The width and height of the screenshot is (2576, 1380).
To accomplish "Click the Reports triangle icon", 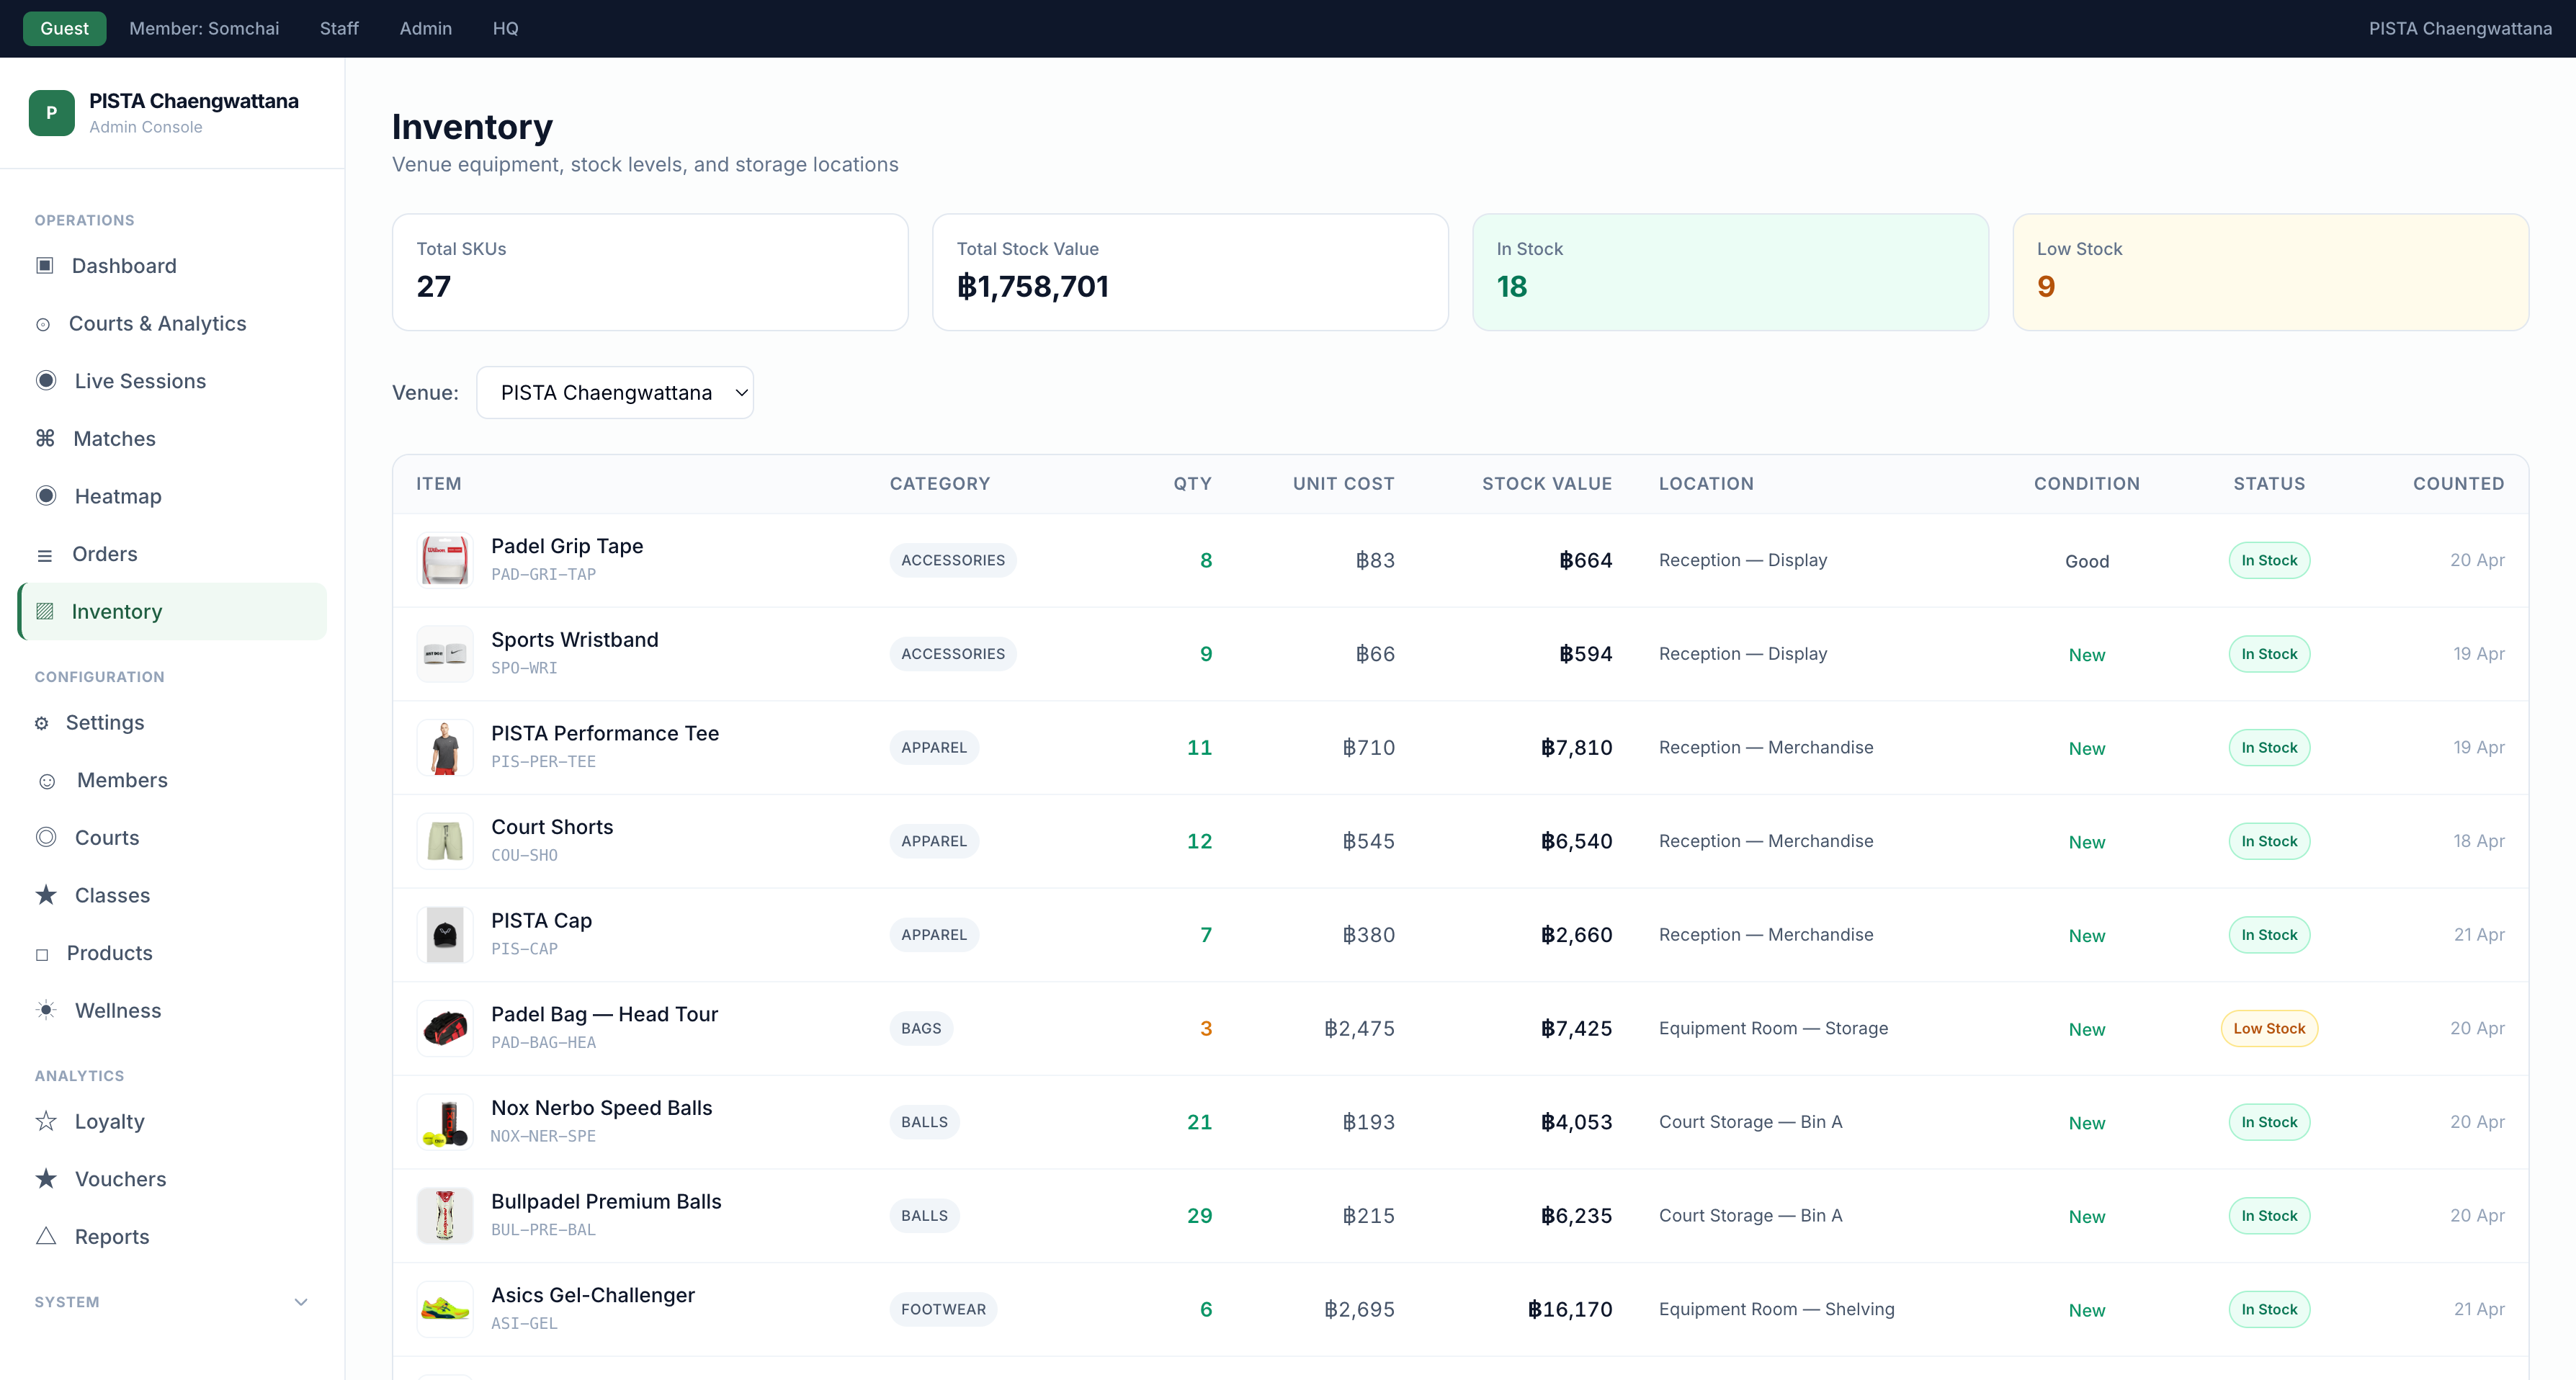I will 46,1236.
